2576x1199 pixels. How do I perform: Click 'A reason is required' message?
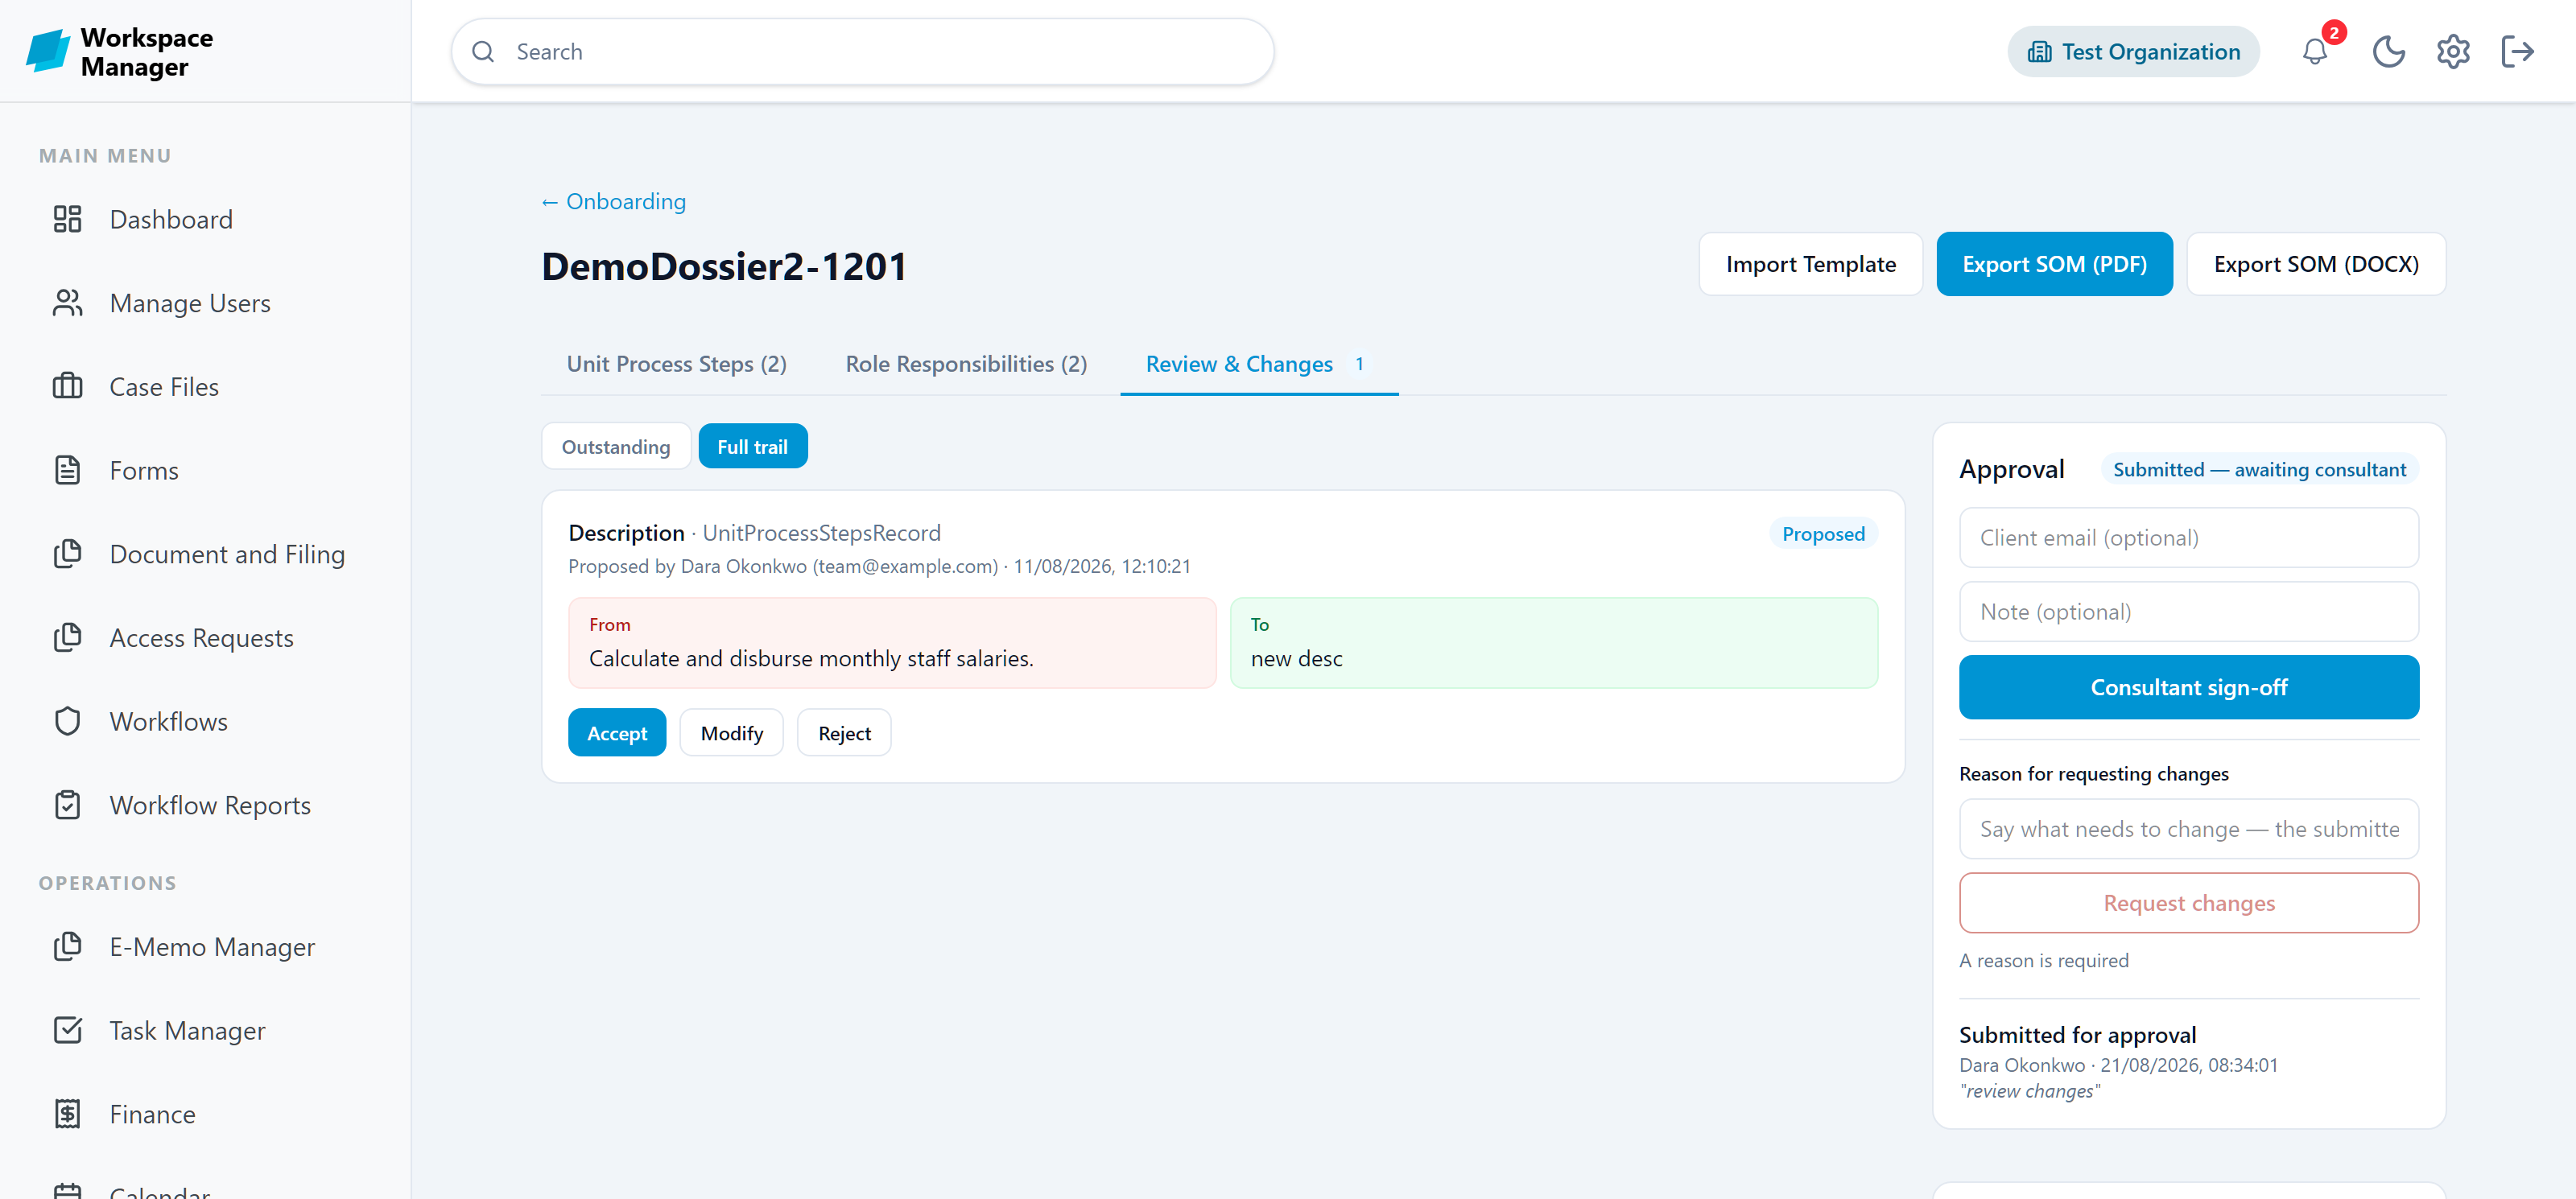[2043, 960]
